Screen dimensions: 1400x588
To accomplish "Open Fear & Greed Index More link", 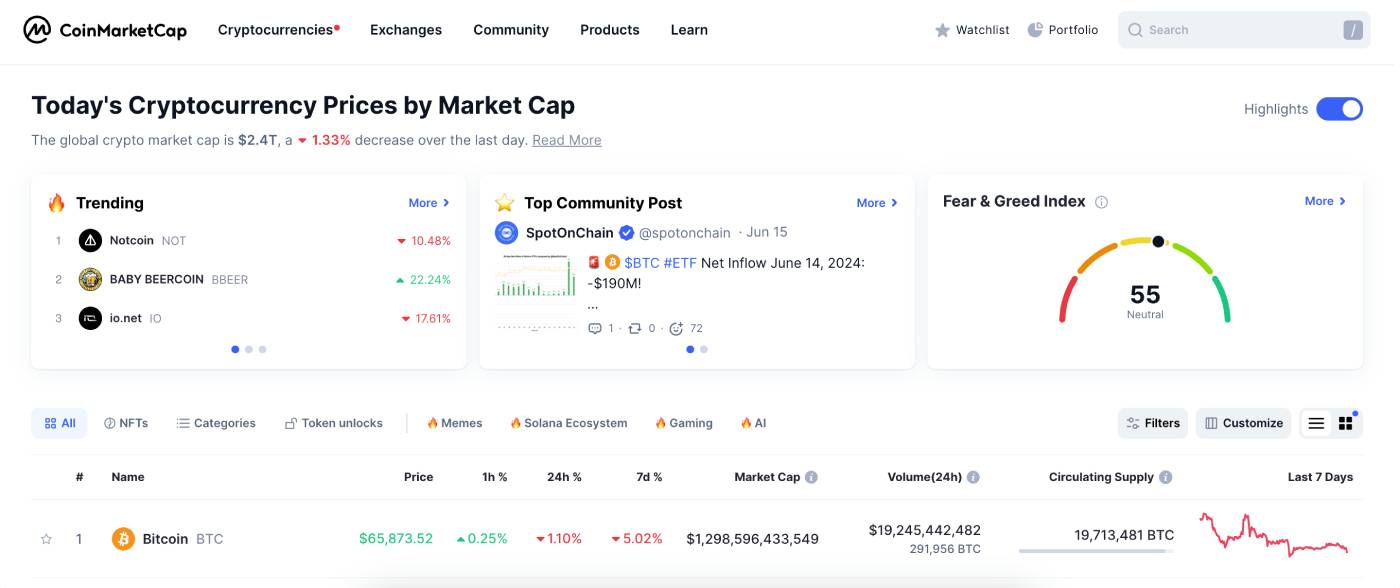I will click(1325, 201).
